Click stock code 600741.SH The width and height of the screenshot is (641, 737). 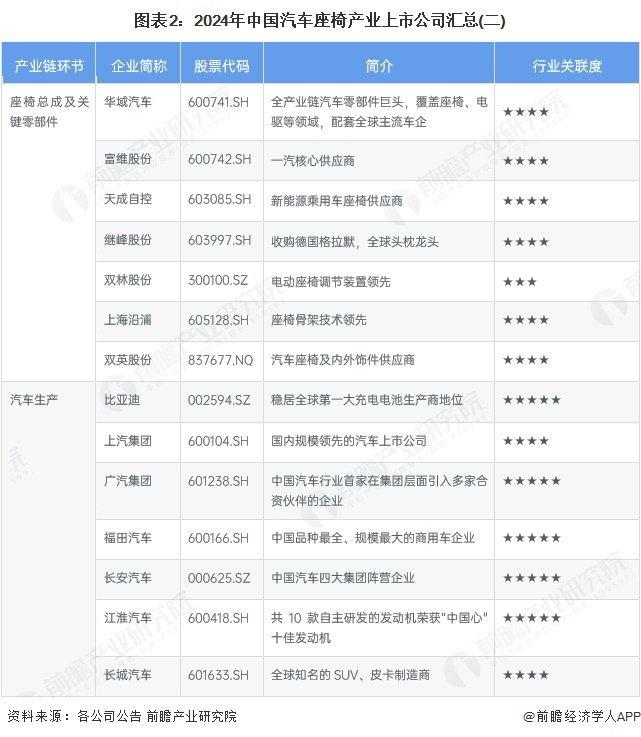(219, 102)
